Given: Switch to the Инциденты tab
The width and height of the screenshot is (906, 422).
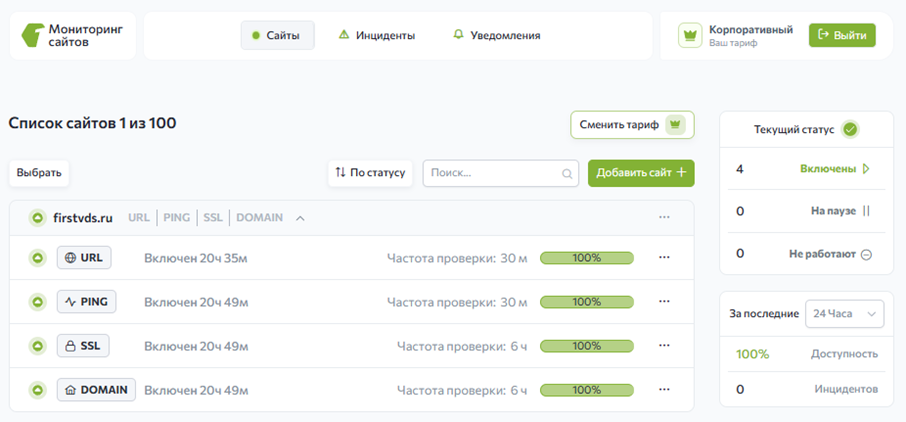Looking at the screenshot, I should pyautogui.click(x=377, y=35).
